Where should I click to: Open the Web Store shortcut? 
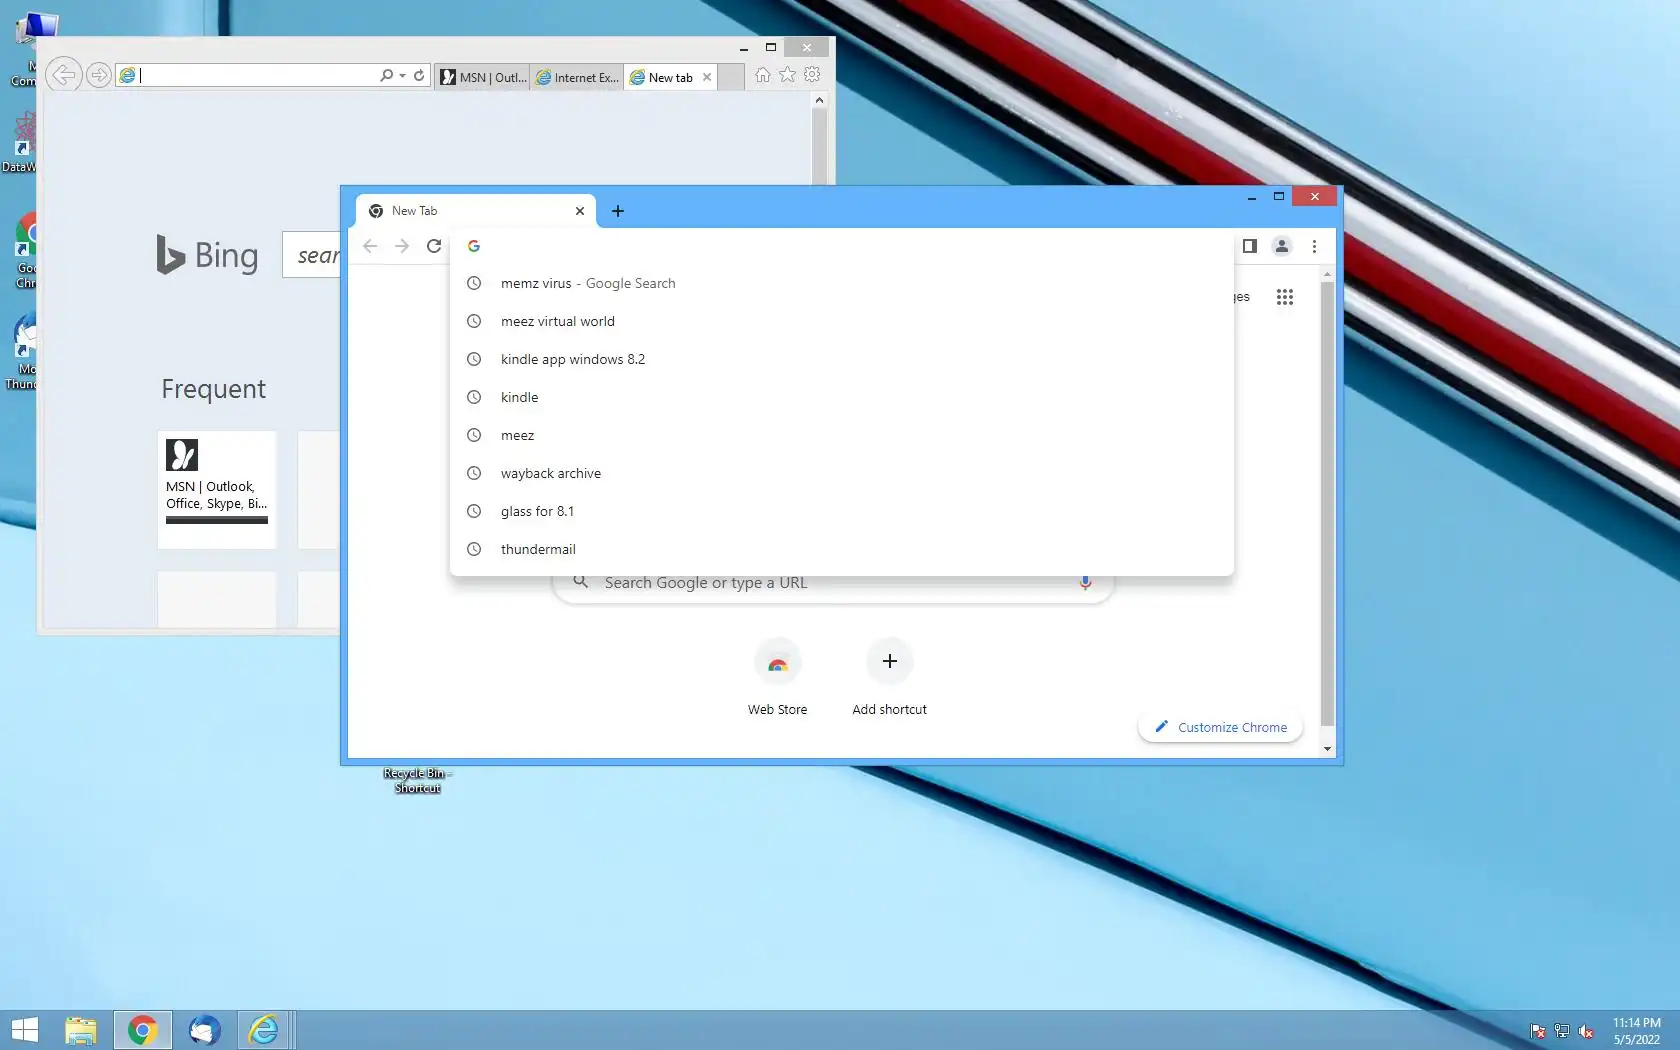(778, 677)
